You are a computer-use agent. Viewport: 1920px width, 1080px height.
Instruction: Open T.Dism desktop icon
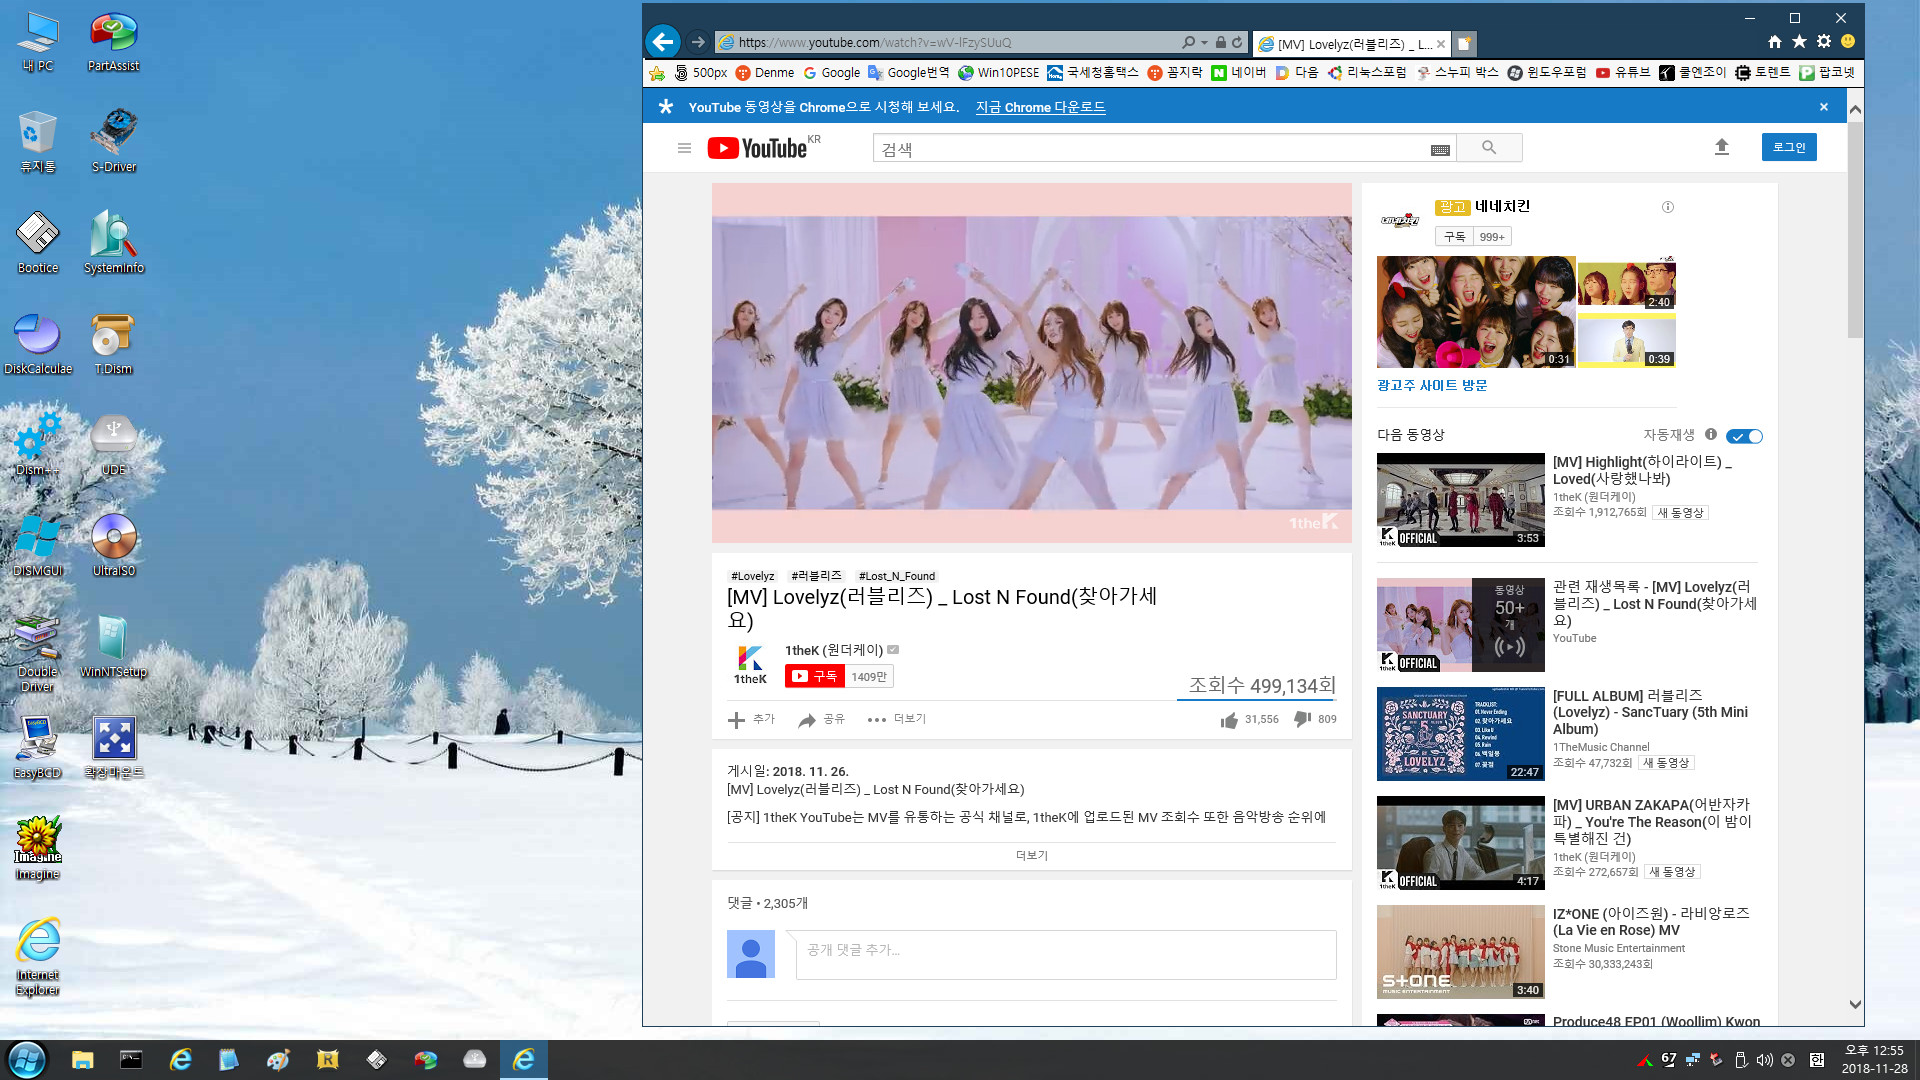click(x=113, y=344)
